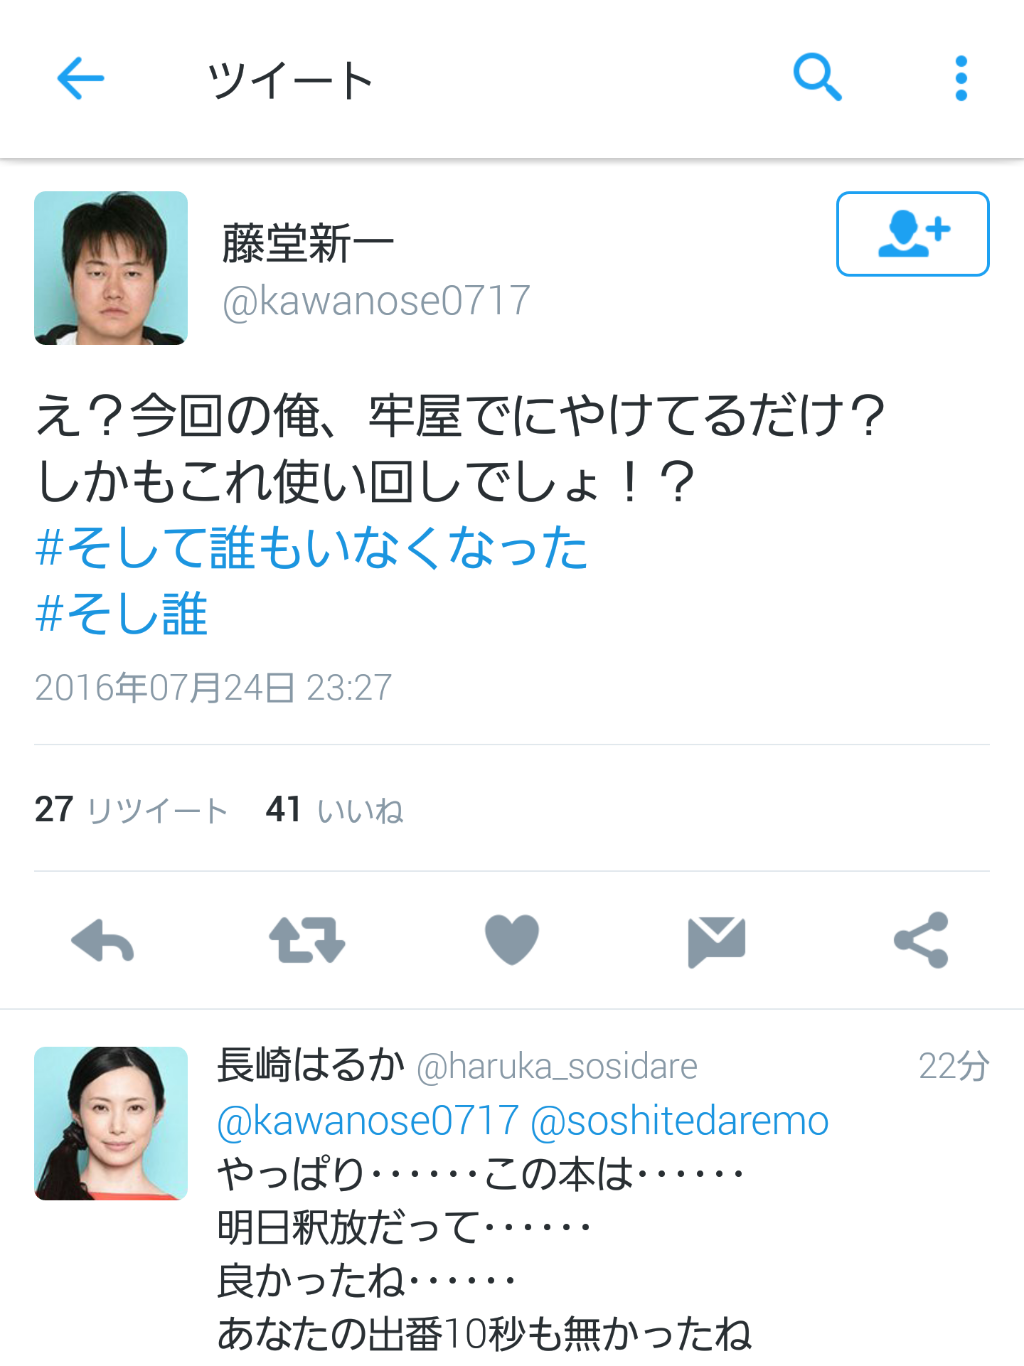1024x1366 pixels.
Task: Open hashtag #そし誰
Action: (121, 614)
